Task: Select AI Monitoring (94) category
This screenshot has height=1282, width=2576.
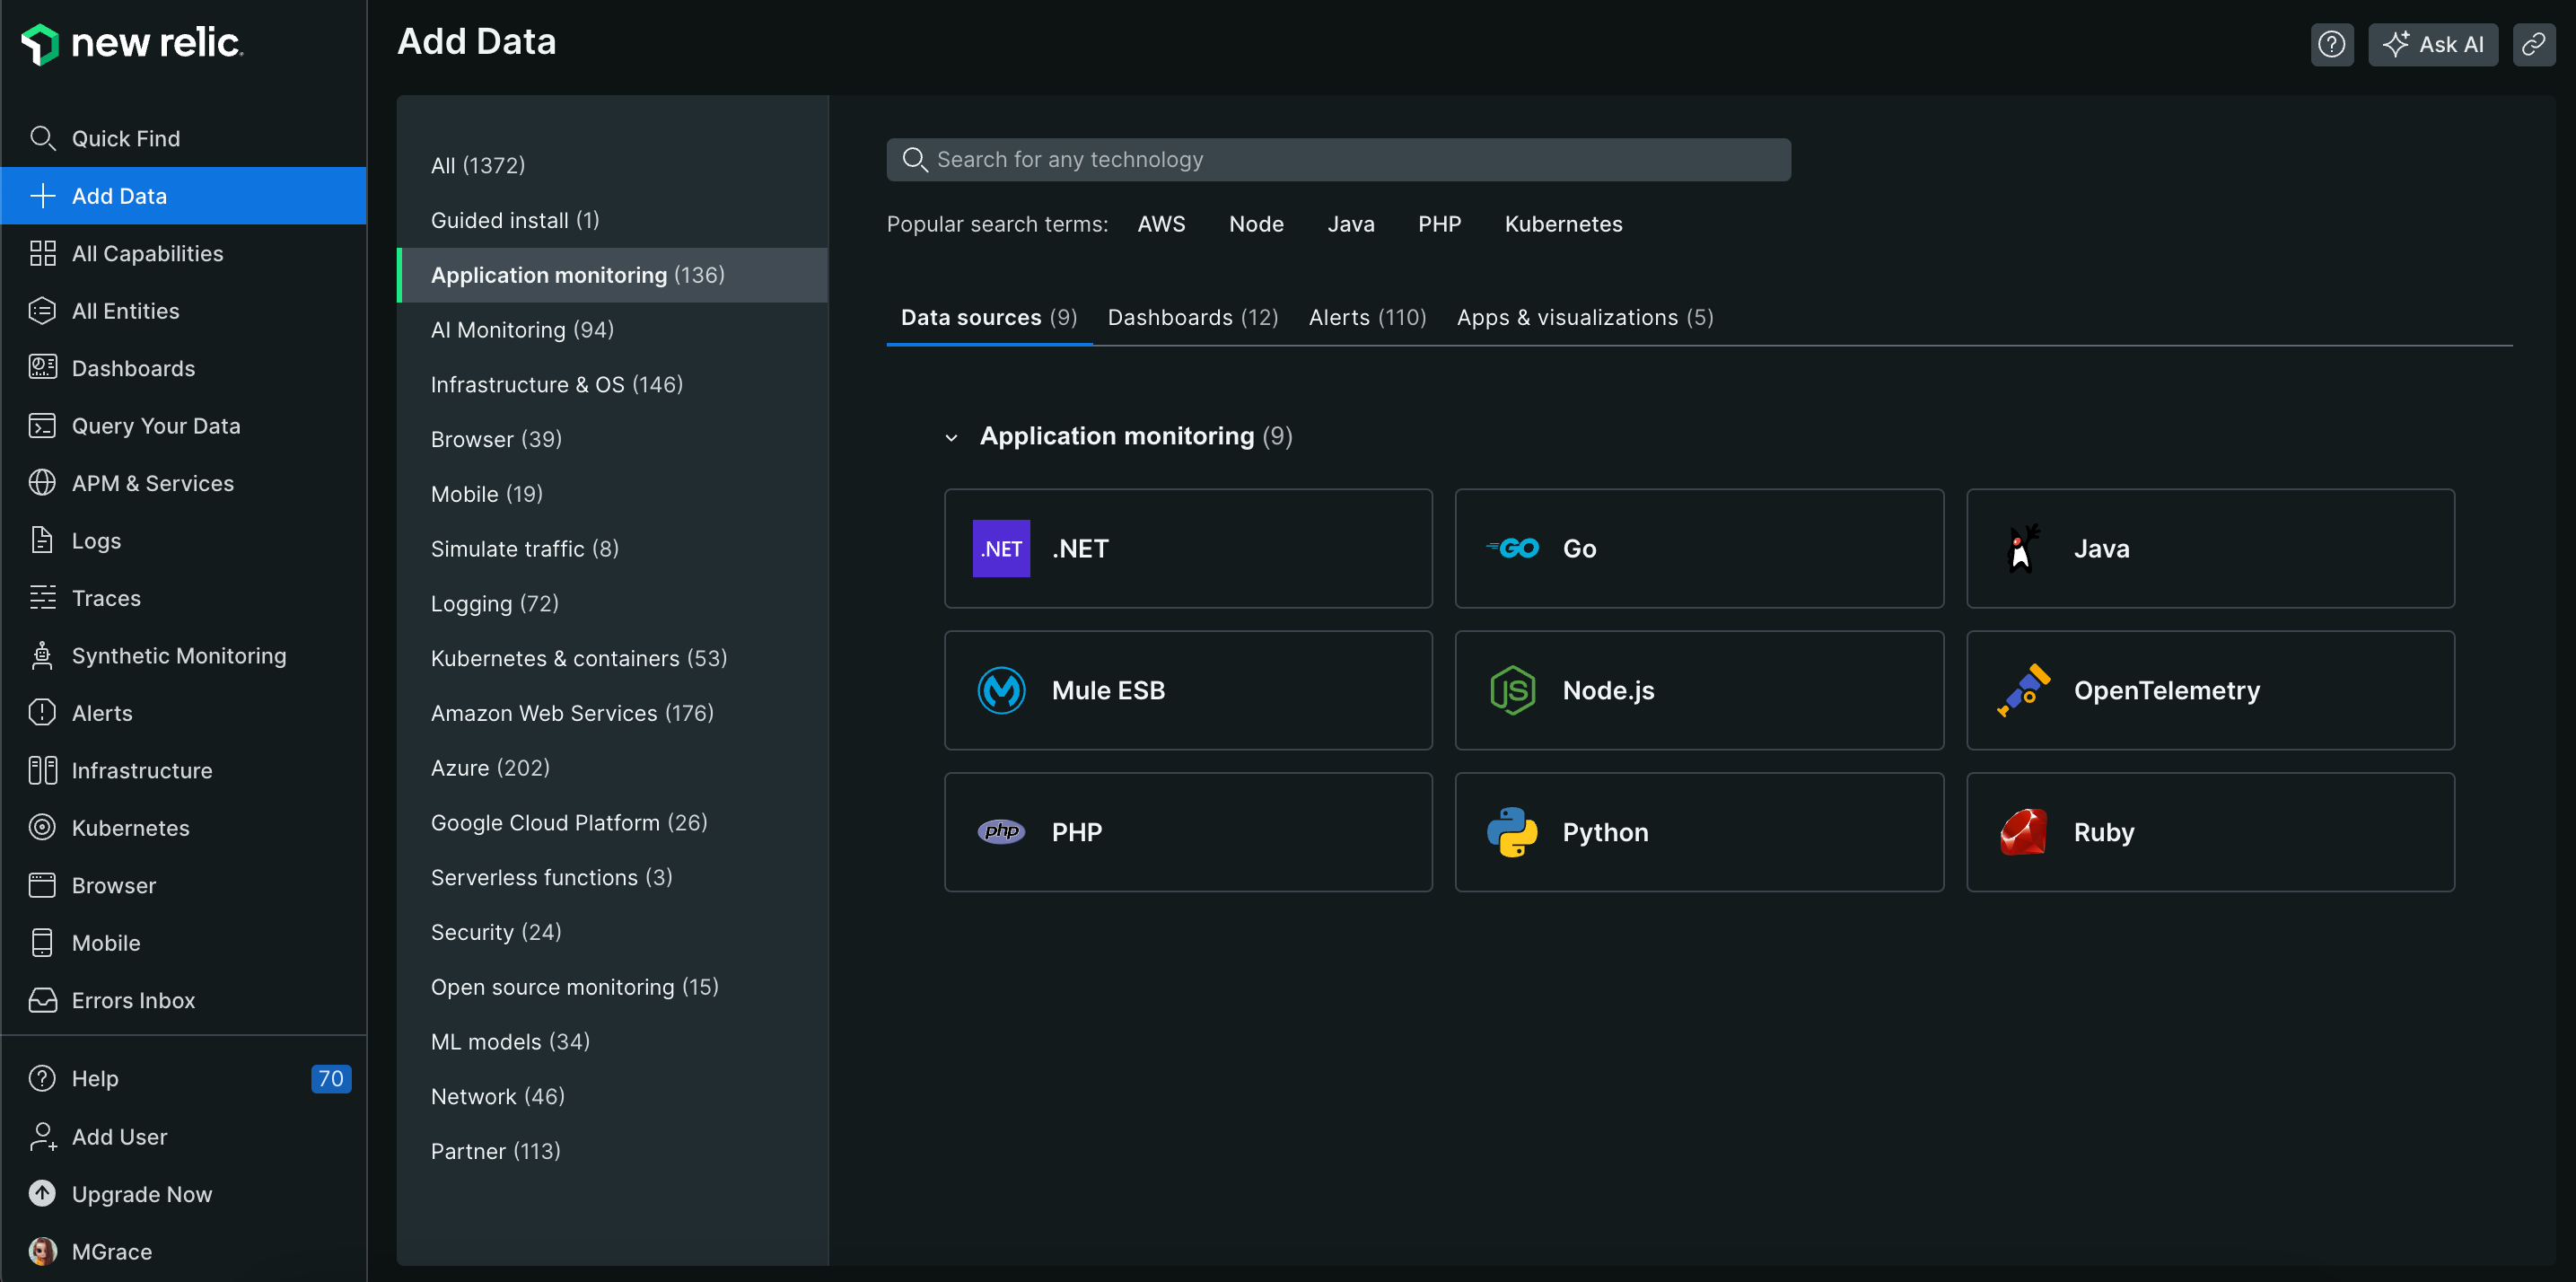Action: point(612,330)
